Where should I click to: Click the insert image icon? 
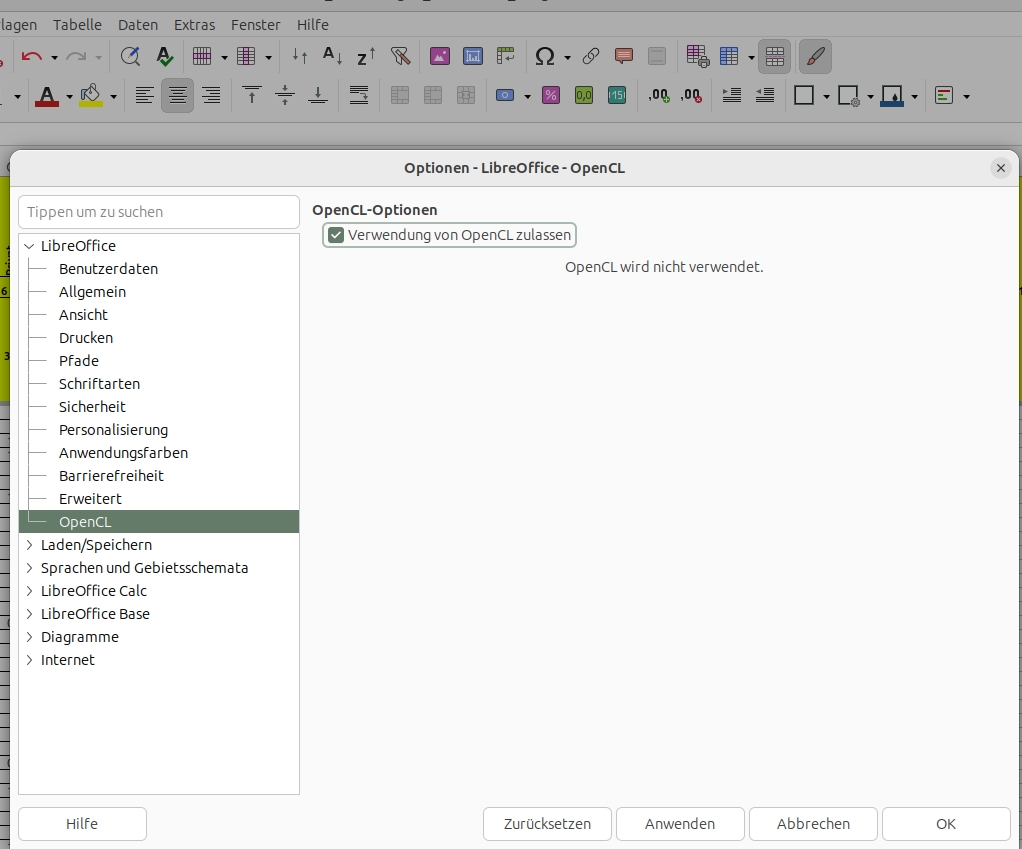(440, 56)
